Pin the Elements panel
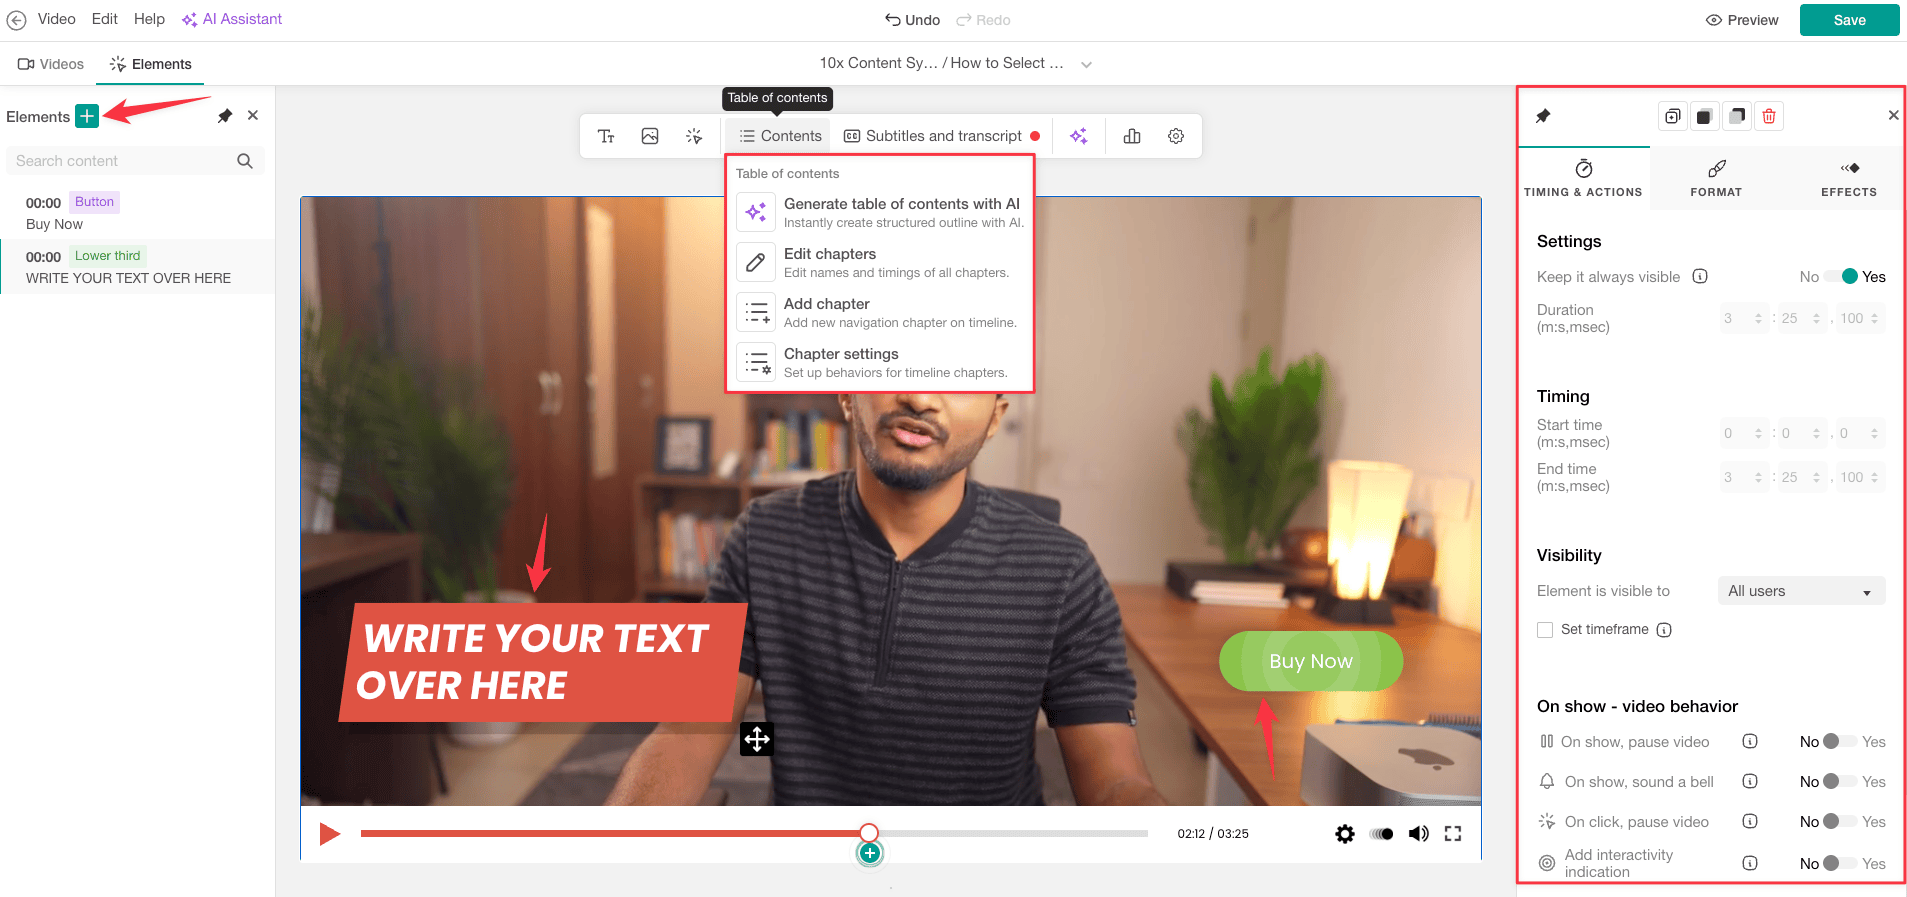The width and height of the screenshot is (1907, 897). click(x=225, y=116)
